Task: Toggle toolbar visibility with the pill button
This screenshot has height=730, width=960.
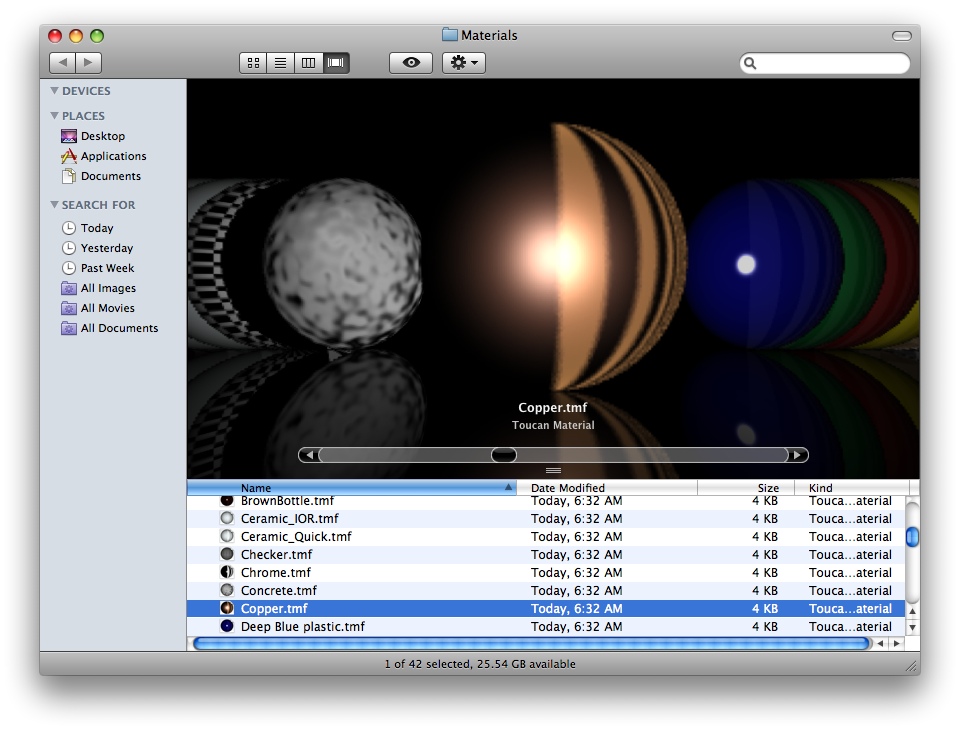Action: tap(901, 36)
